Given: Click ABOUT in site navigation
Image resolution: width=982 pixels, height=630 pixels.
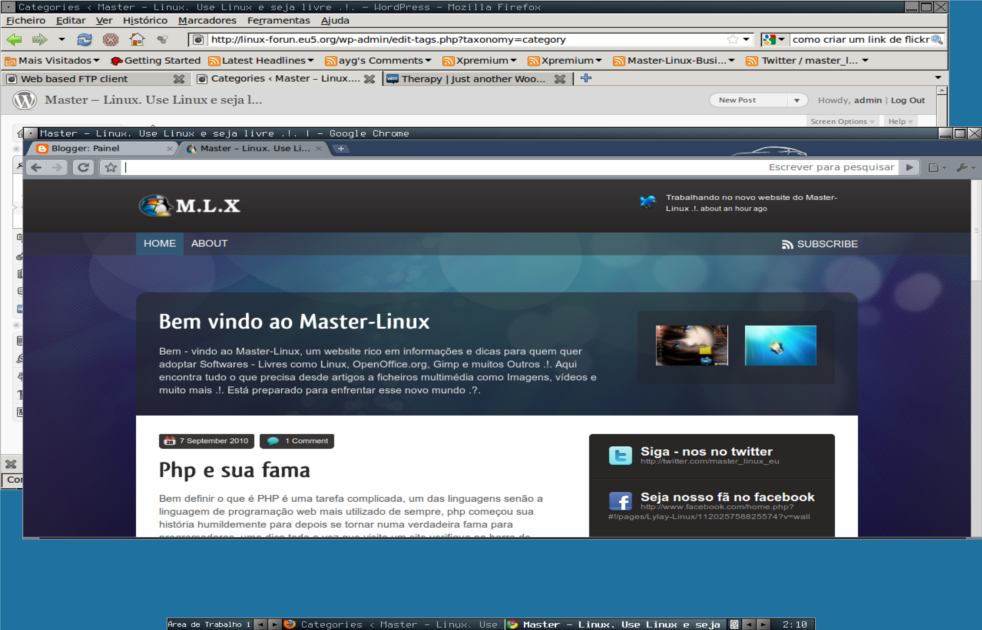Looking at the screenshot, I should 209,244.
